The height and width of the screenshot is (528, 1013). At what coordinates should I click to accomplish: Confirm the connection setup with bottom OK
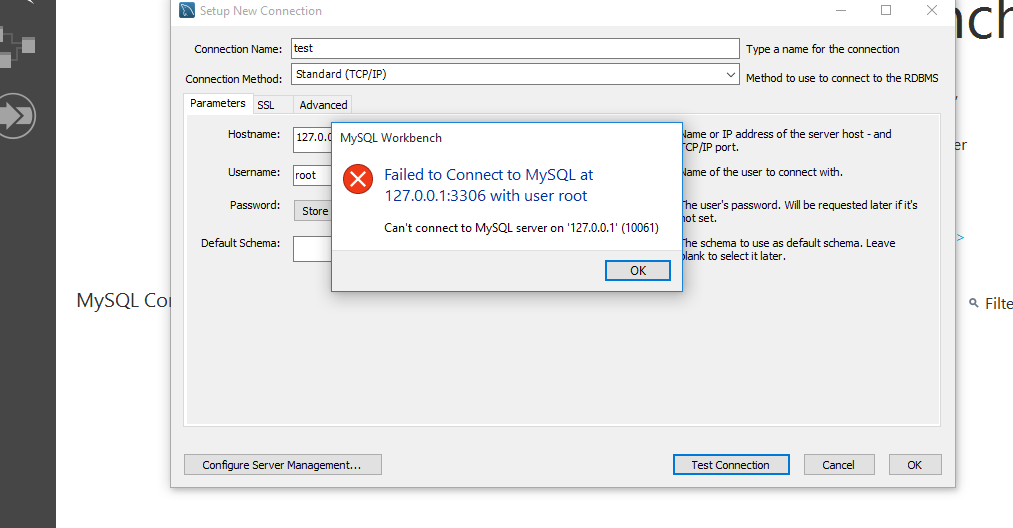click(x=914, y=465)
